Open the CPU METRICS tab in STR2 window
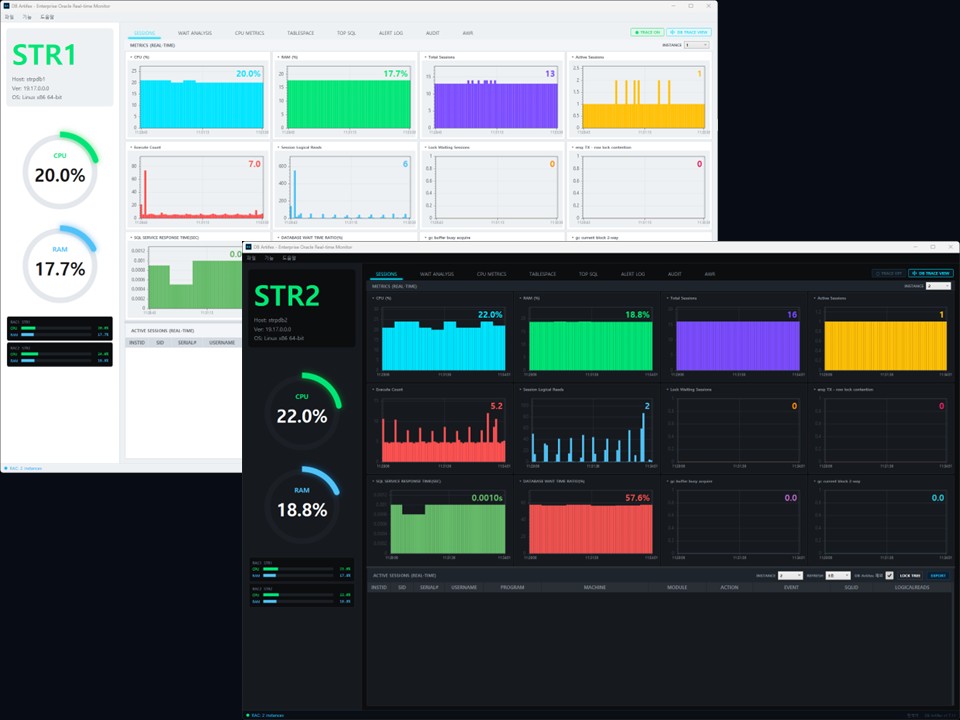The image size is (960, 720). tap(492, 274)
